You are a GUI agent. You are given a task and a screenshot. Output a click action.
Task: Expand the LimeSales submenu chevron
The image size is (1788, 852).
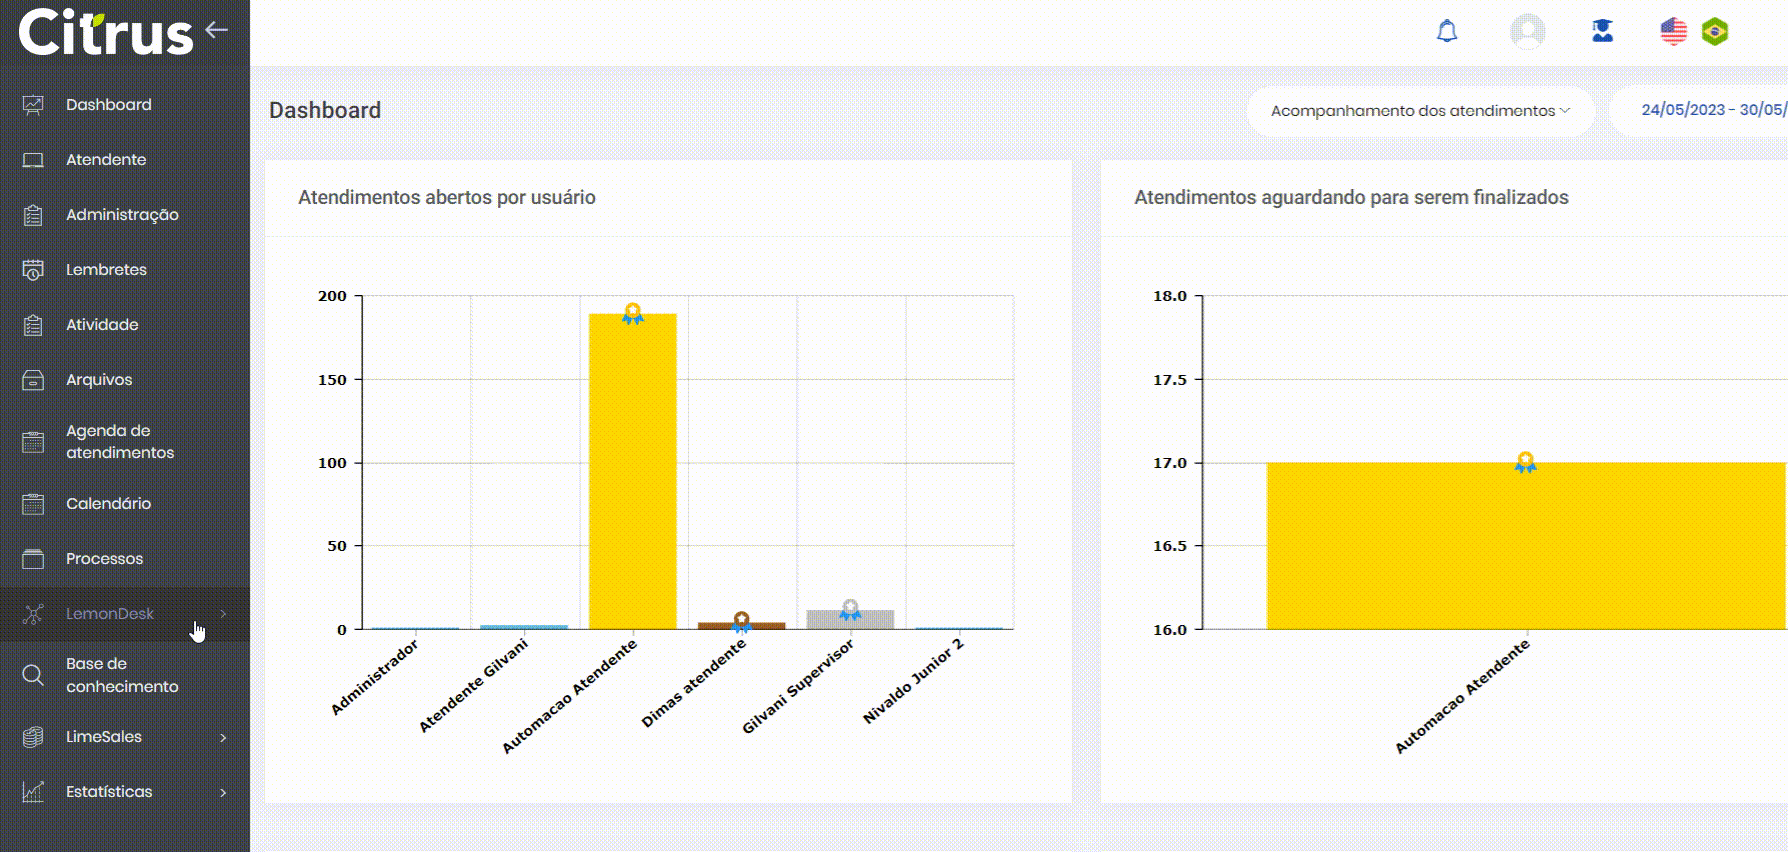pyautogui.click(x=223, y=737)
